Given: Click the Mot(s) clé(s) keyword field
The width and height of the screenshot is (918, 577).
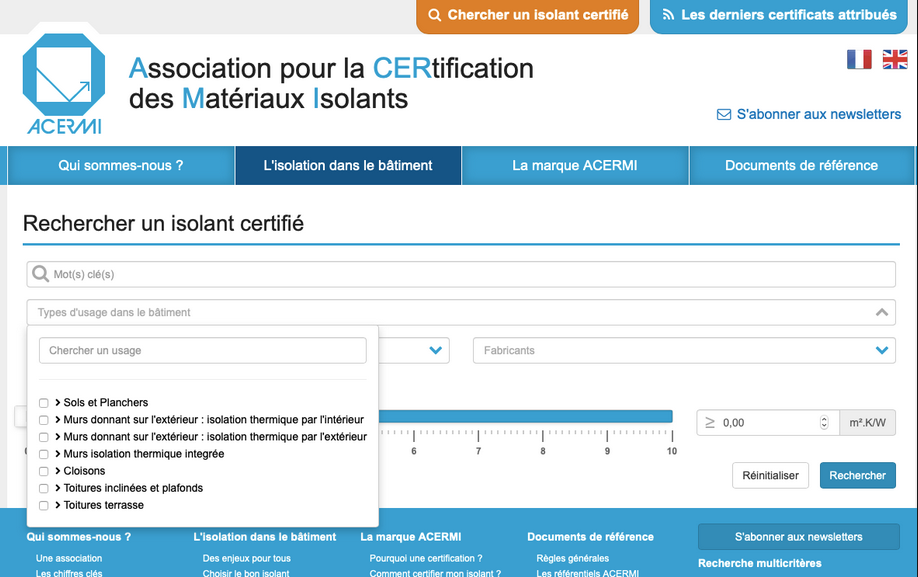Looking at the screenshot, I should click(x=461, y=274).
